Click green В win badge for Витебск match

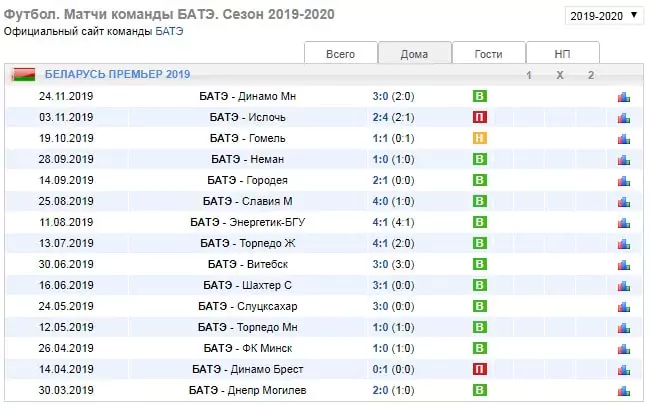click(x=480, y=264)
